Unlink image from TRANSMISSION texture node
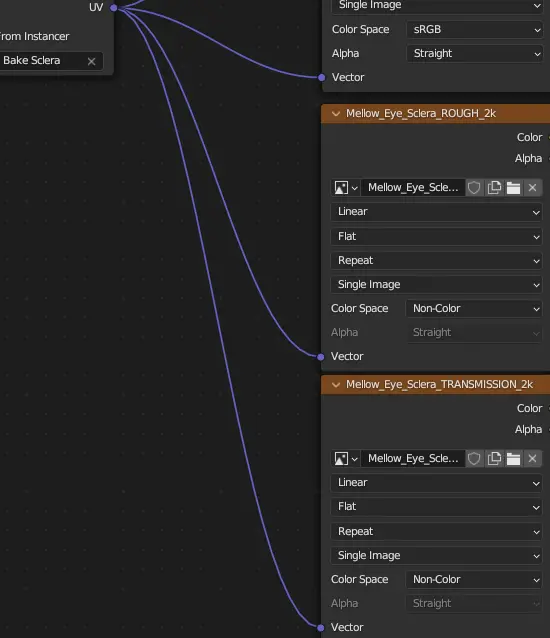The width and height of the screenshot is (550, 638). pyautogui.click(x=533, y=459)
